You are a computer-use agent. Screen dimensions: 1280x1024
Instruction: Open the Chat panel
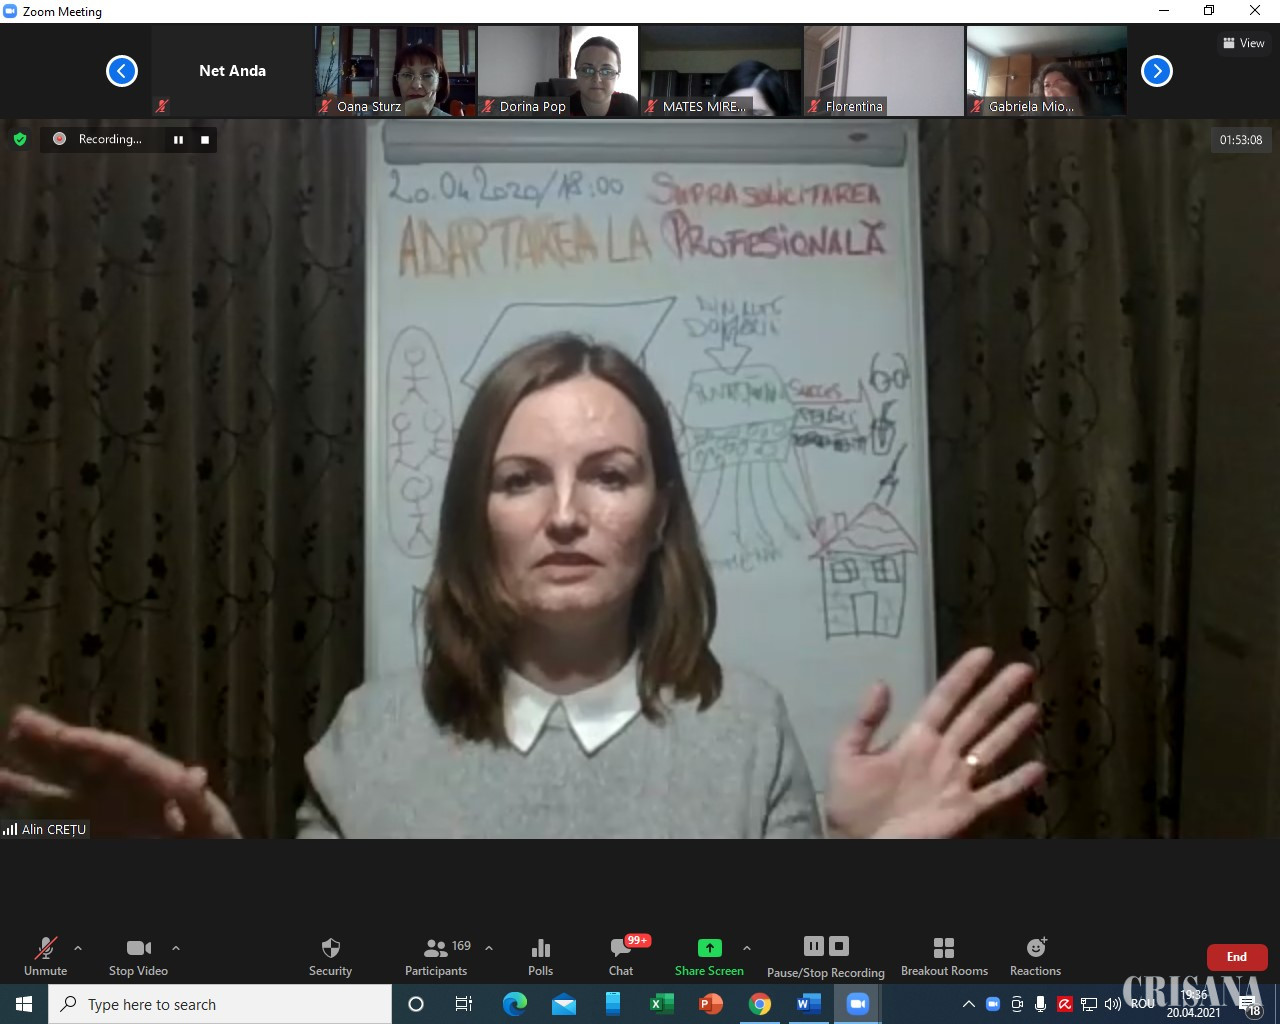621,956
